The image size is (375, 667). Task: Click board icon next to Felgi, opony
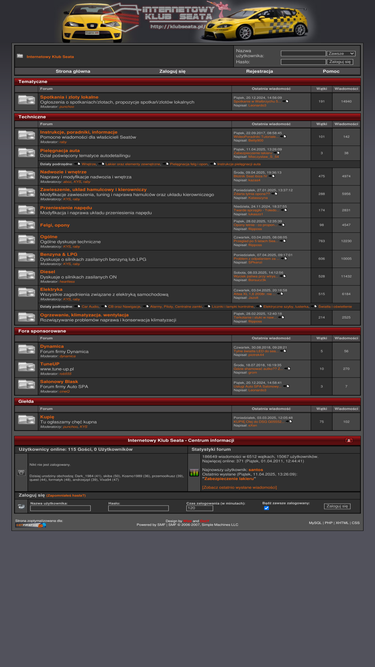point(26,225)
